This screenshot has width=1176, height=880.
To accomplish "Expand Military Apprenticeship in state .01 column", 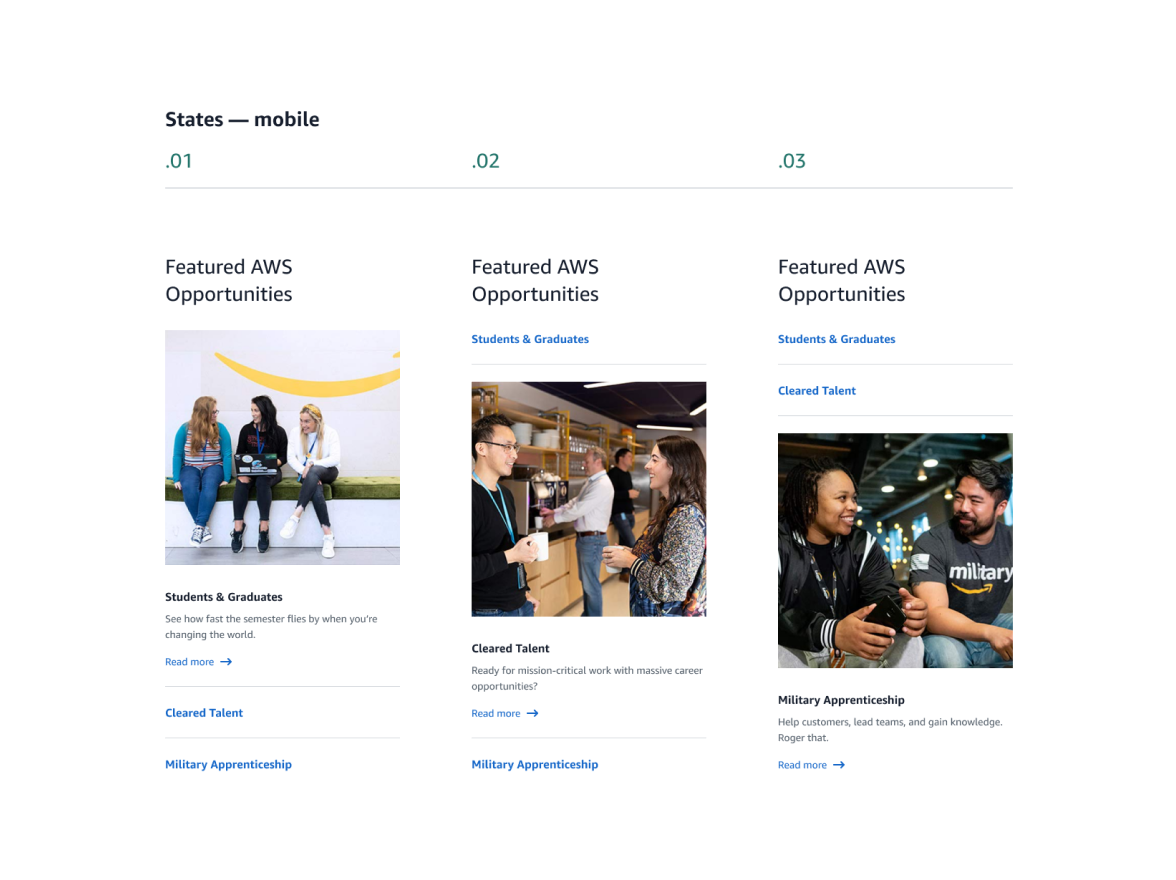I will point(228,764).
